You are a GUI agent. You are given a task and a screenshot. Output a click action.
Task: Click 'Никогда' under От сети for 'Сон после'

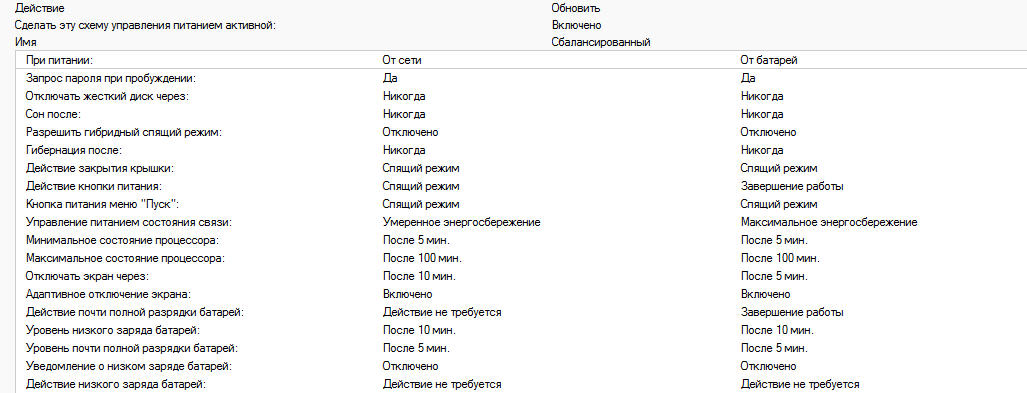pyautogui.click(x=404, y=115)
